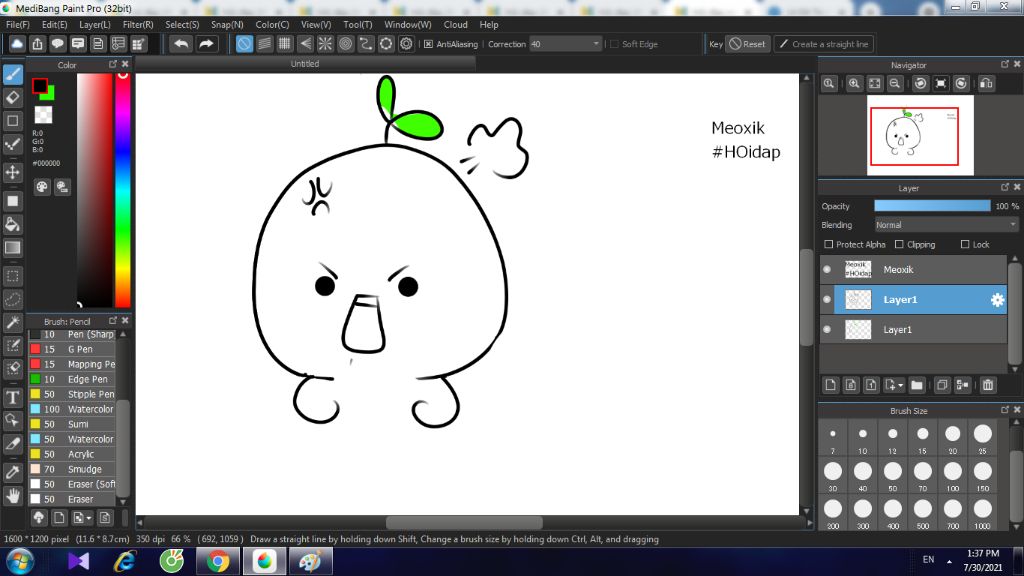This screenshot has height=576, width=1024.
Task: Enable crisscross grid snap
Action: [285, 44]
